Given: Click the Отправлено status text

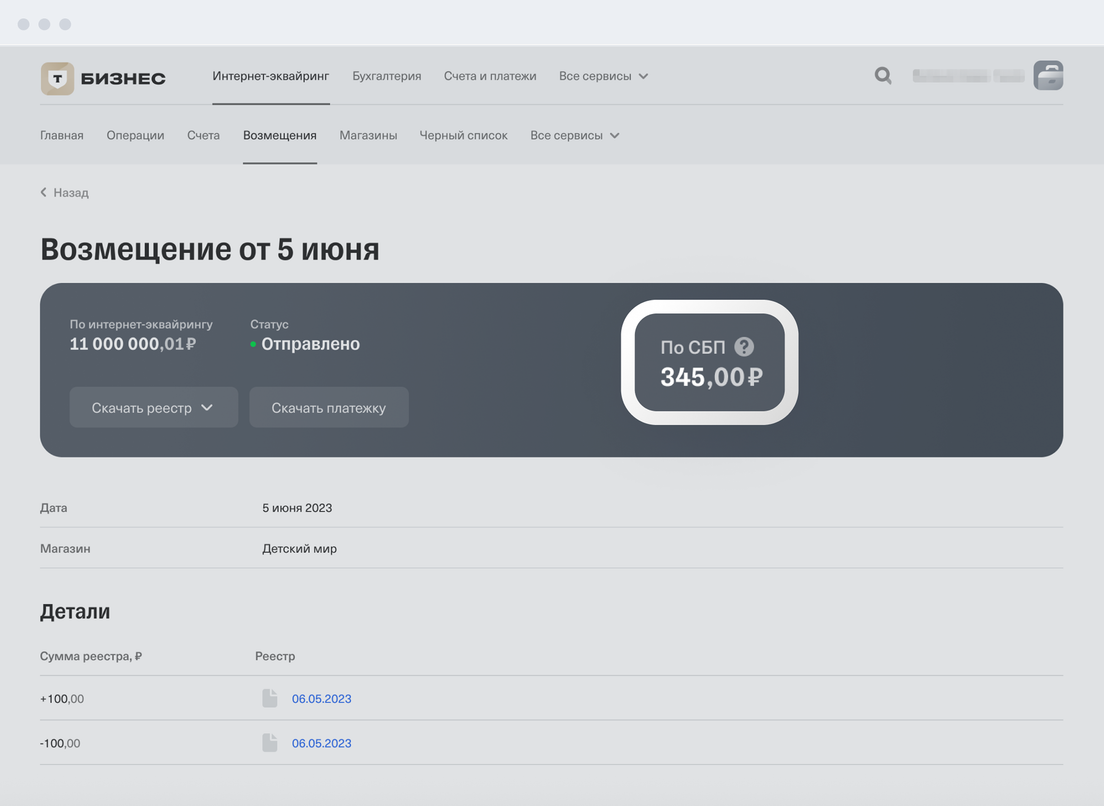Looking at the screenshot, I should 310,344.
